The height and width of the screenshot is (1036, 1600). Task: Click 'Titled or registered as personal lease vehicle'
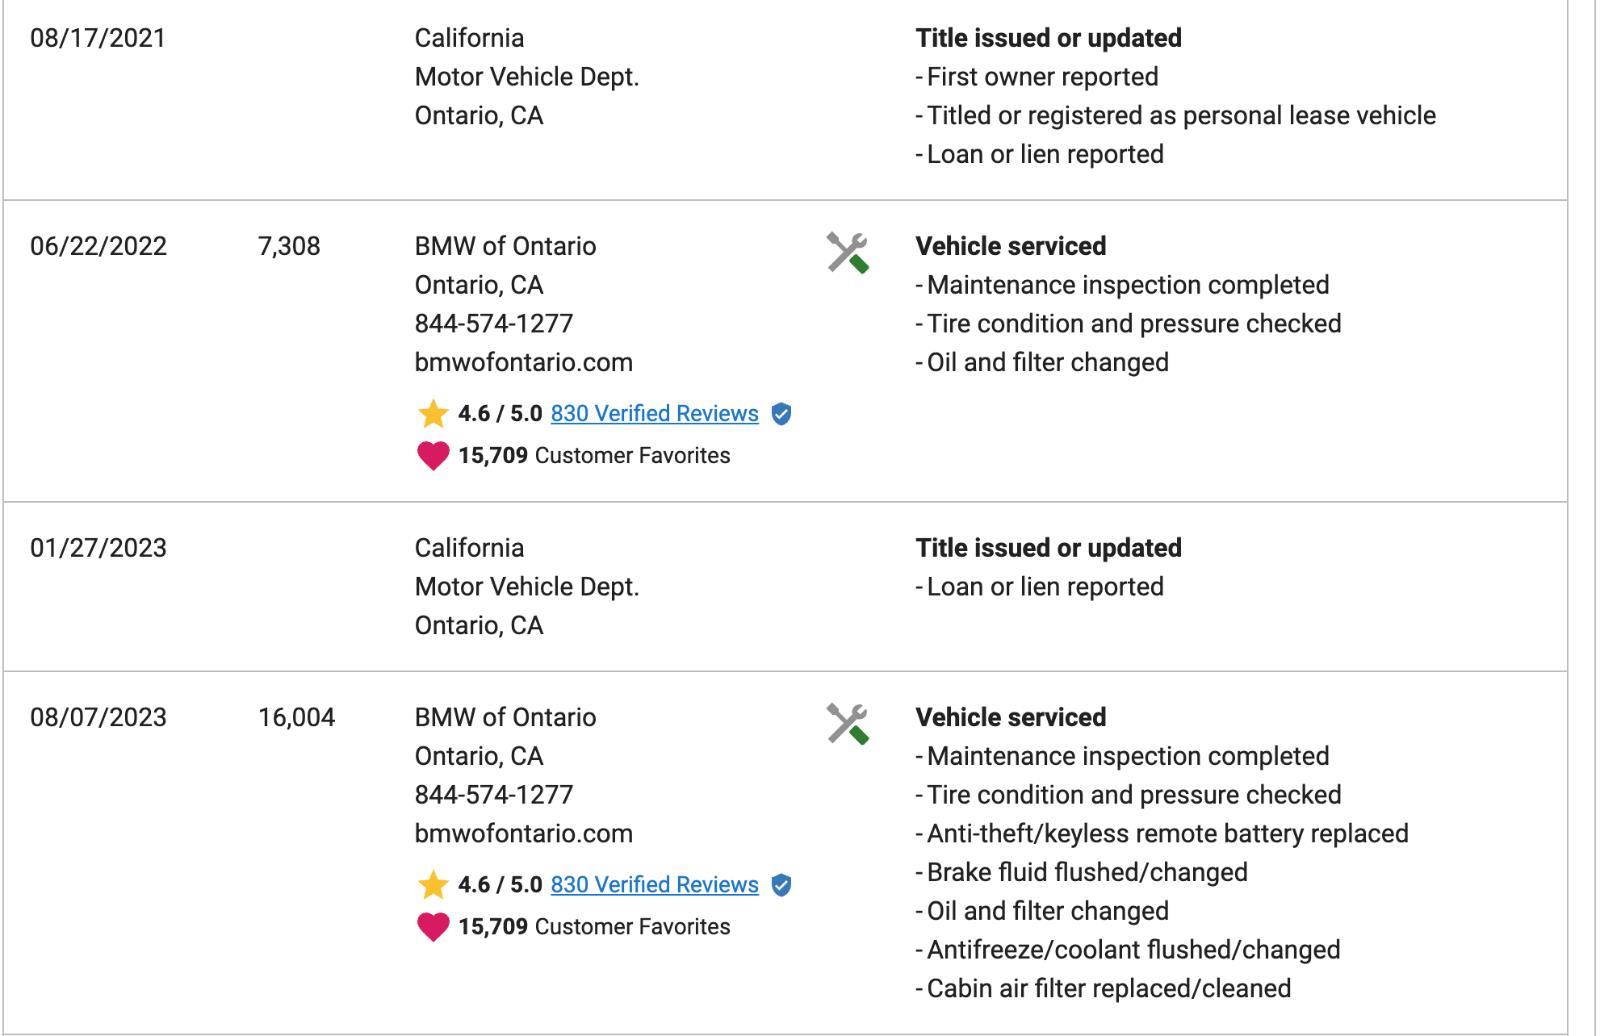pos(1176,115)
